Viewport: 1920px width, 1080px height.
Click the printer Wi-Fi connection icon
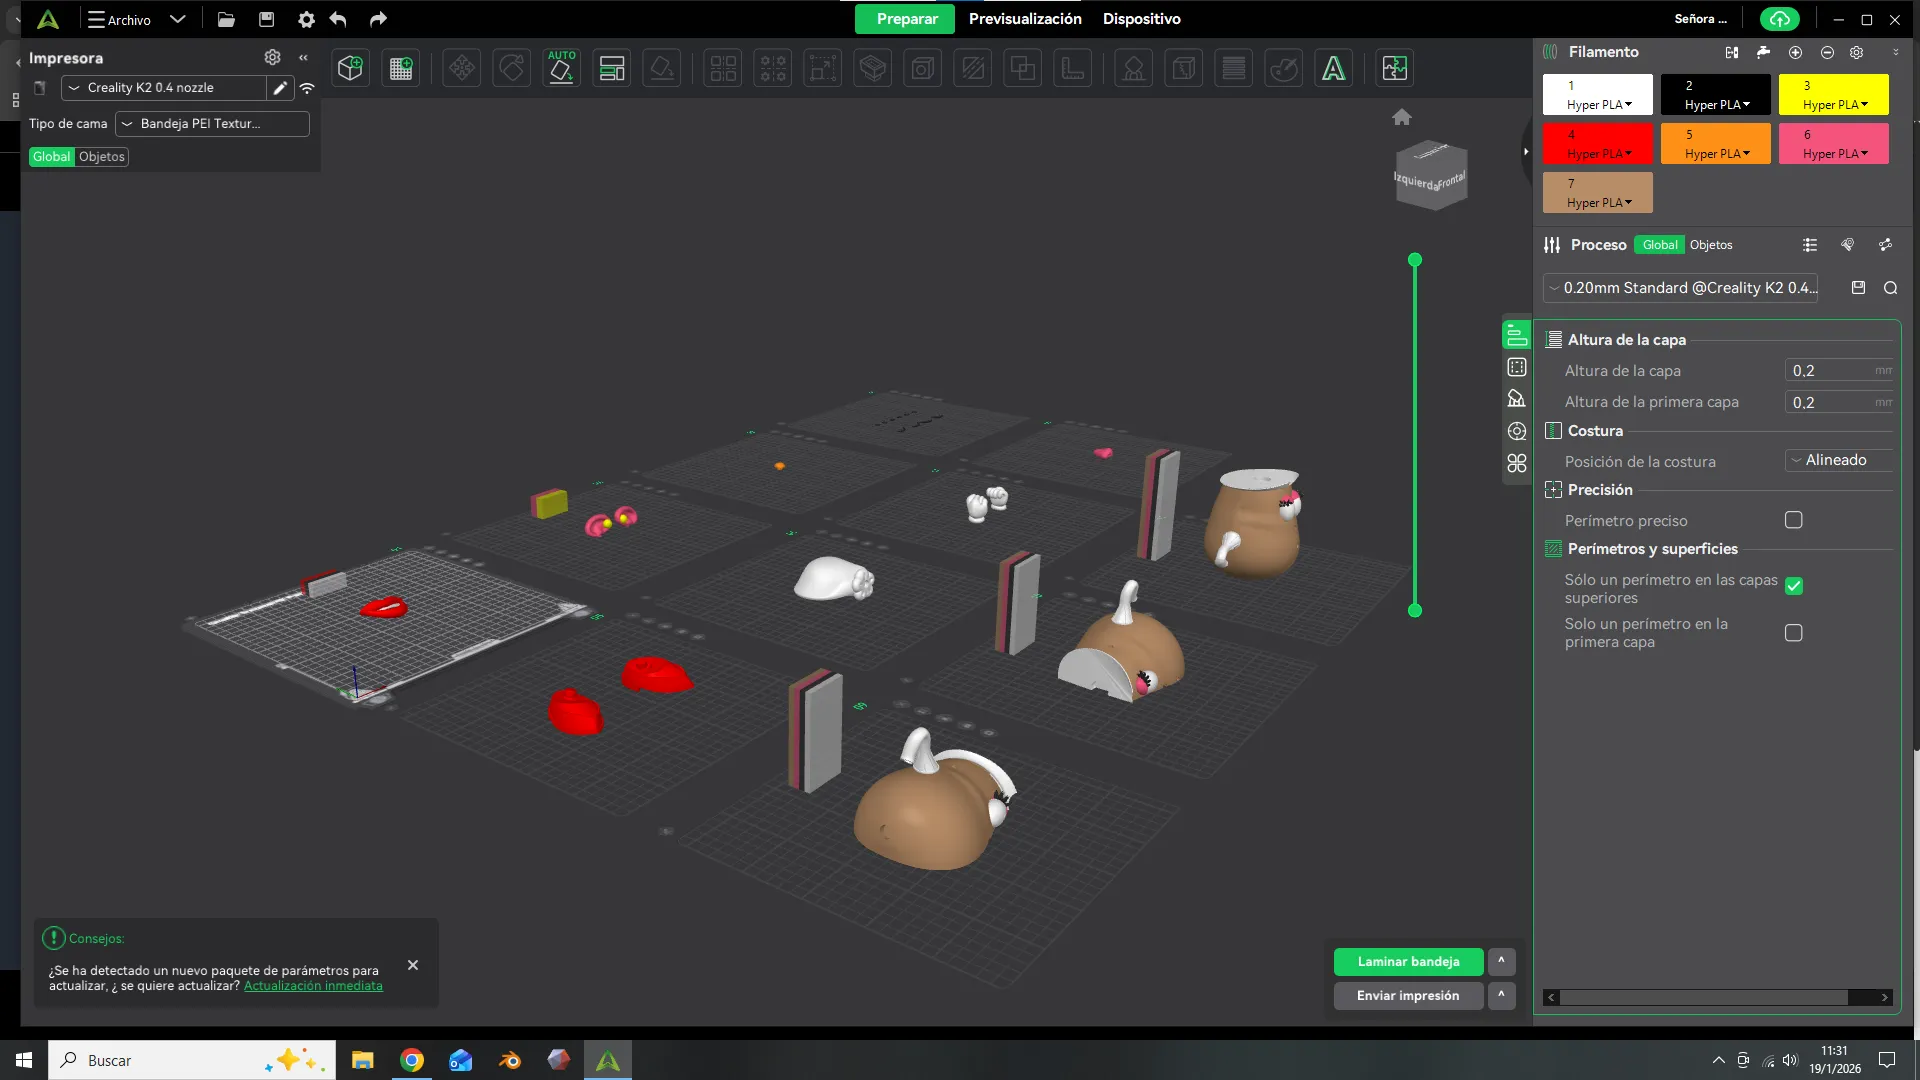[307, 88]
